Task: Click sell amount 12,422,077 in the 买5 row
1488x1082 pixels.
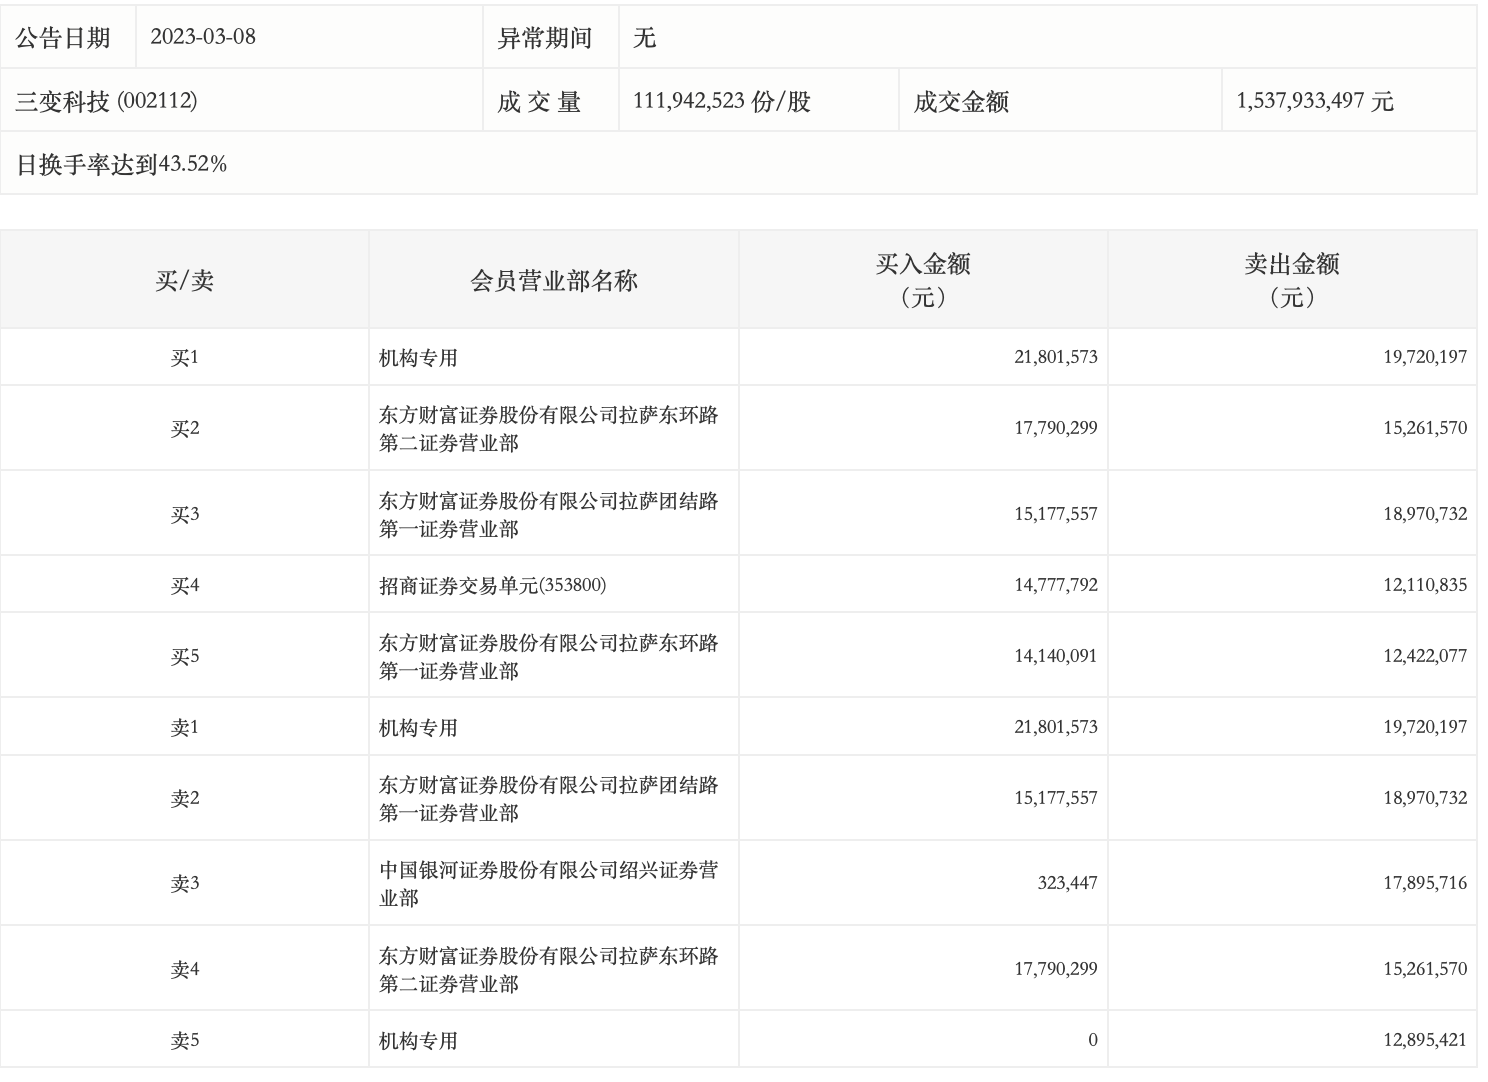Action: (x=1424, y=656)
